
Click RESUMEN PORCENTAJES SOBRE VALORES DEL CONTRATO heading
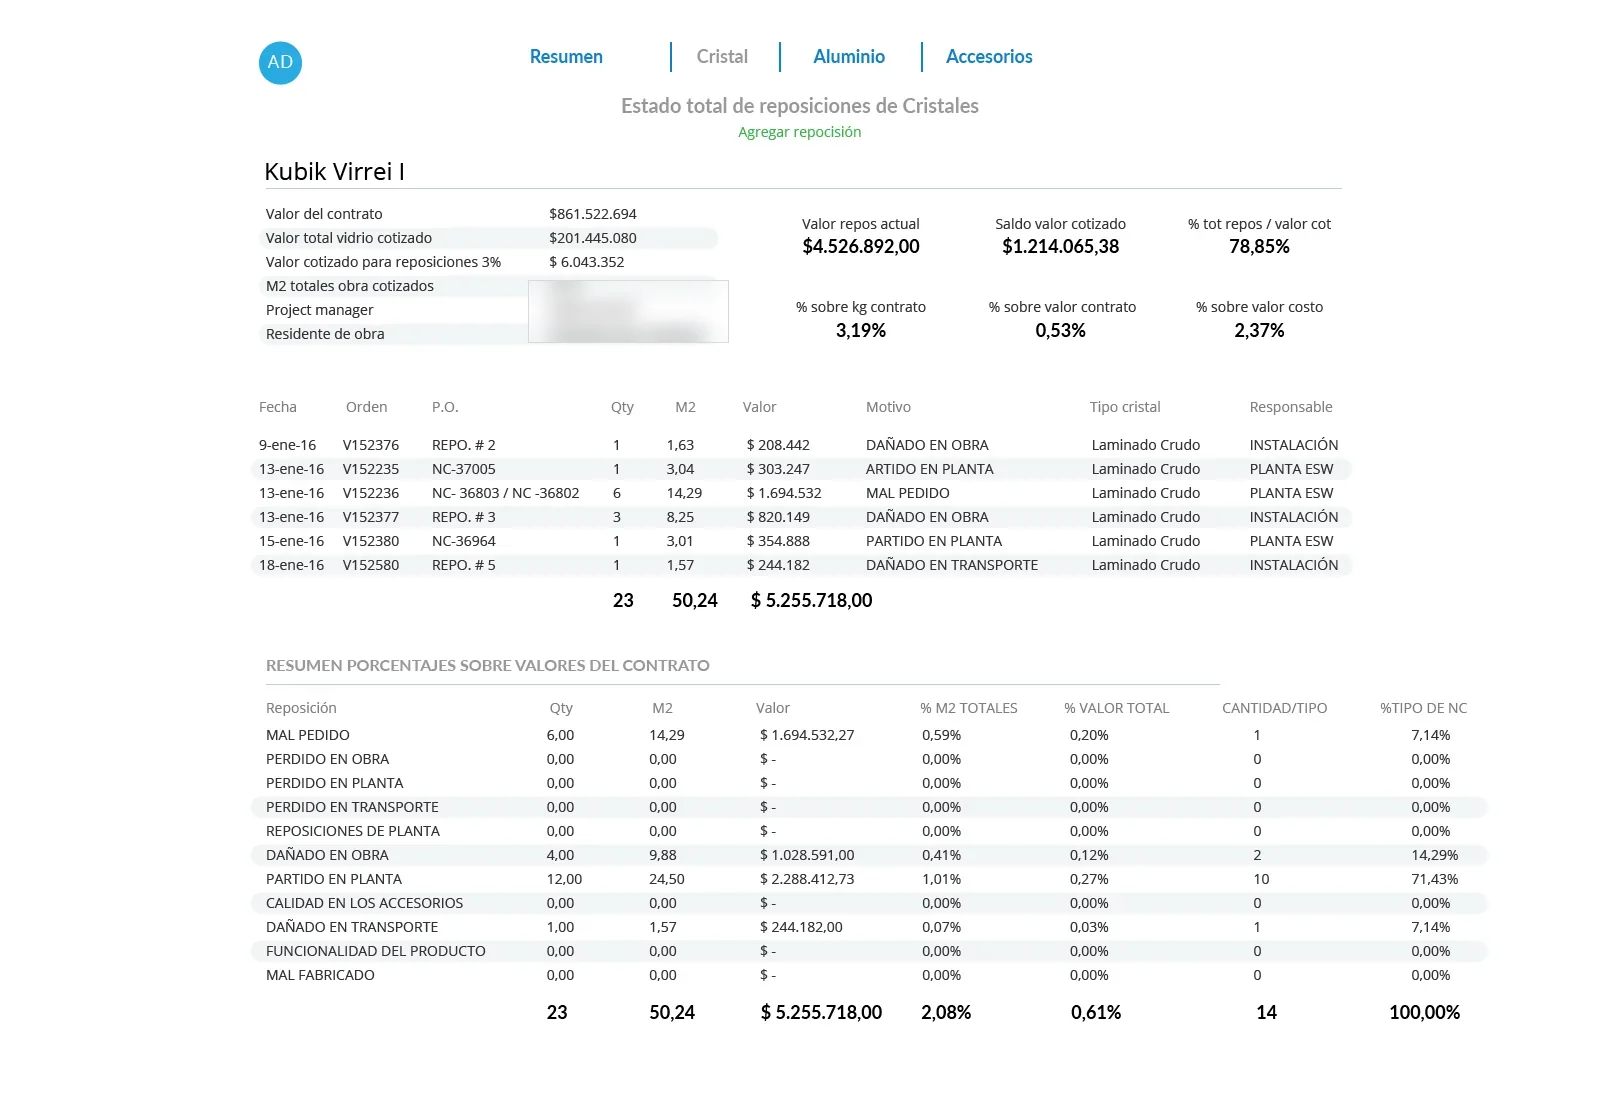point(488,665)
